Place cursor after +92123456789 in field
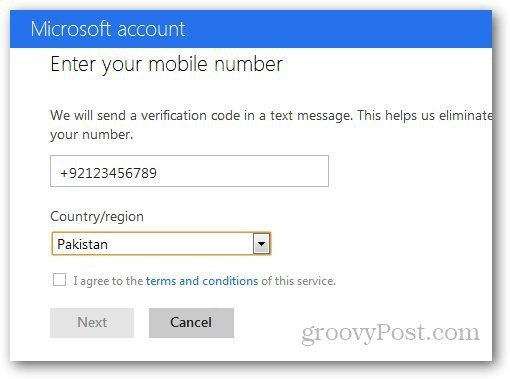Screen dimensions: 510x379 pos(159,173)
